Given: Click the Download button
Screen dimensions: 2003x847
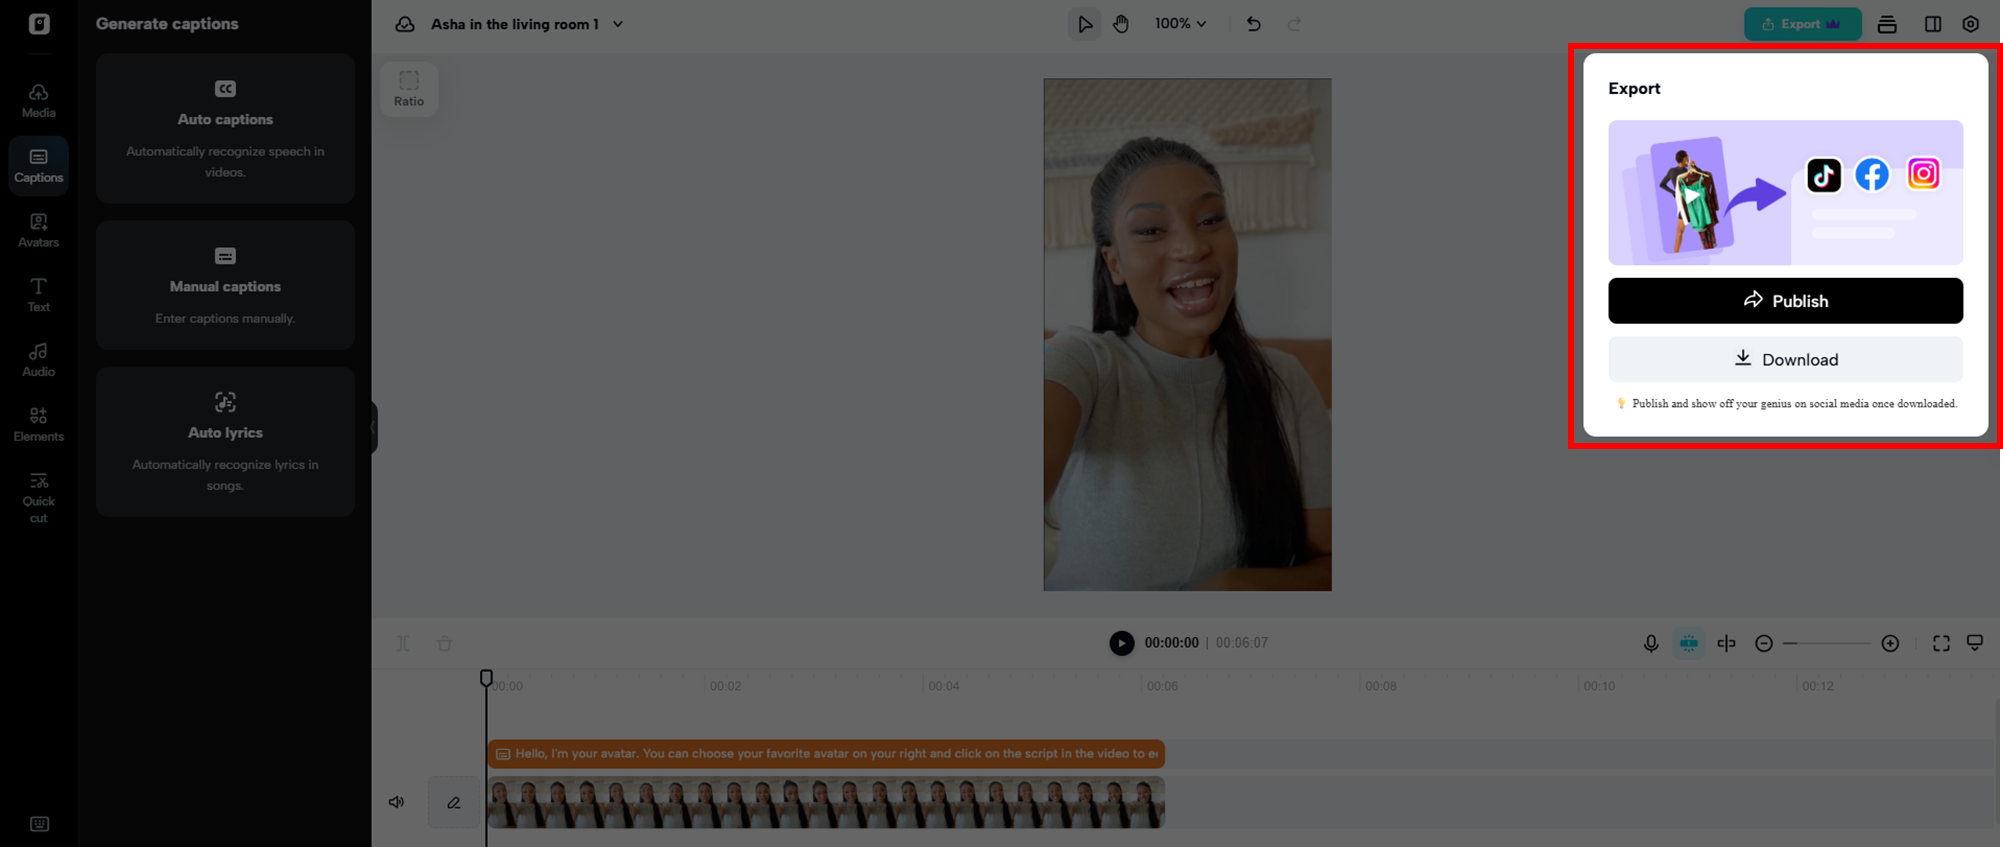Looking at the screenshot, I should tap(1785, 359).
